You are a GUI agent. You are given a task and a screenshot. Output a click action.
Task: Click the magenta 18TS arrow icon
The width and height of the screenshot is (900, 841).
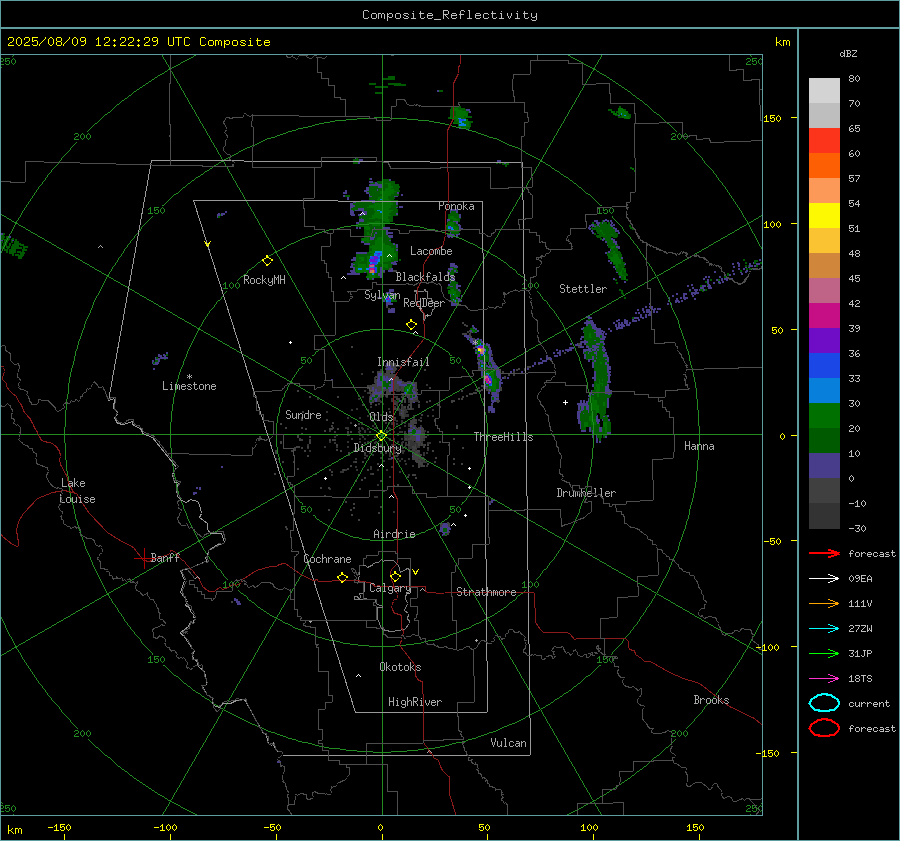pyautogui.click(x=824, y=679)
